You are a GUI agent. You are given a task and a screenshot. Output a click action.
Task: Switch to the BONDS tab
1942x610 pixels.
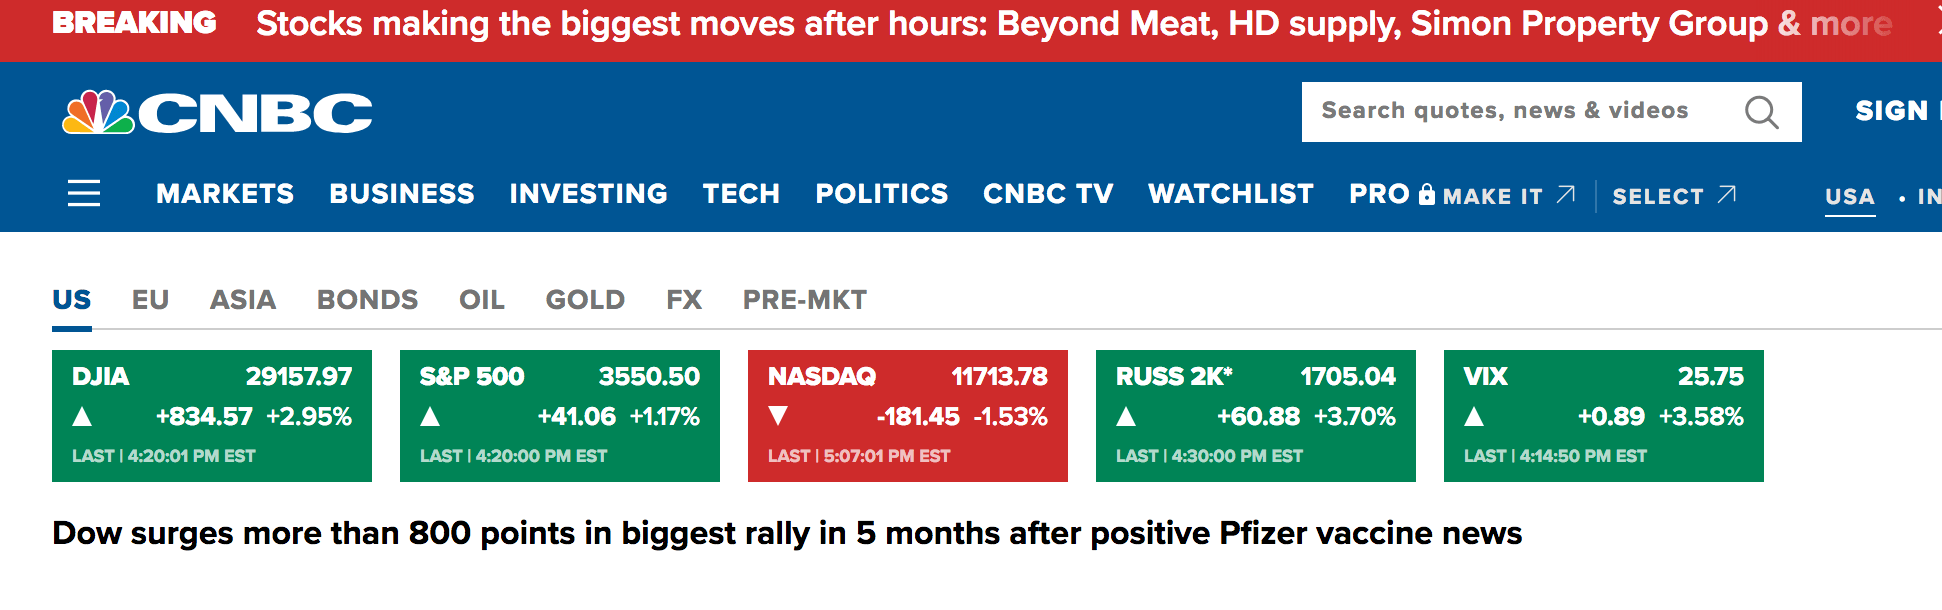(367, 300)
